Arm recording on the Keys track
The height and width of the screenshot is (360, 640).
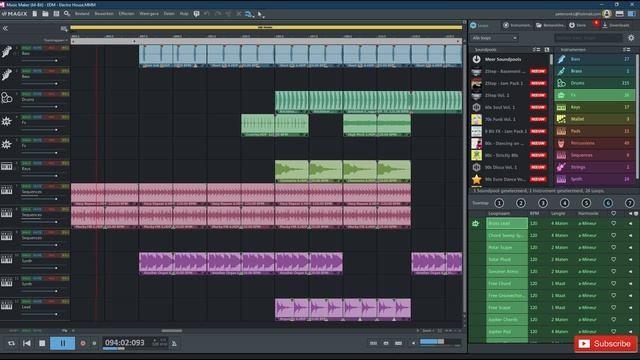(51, 163)
